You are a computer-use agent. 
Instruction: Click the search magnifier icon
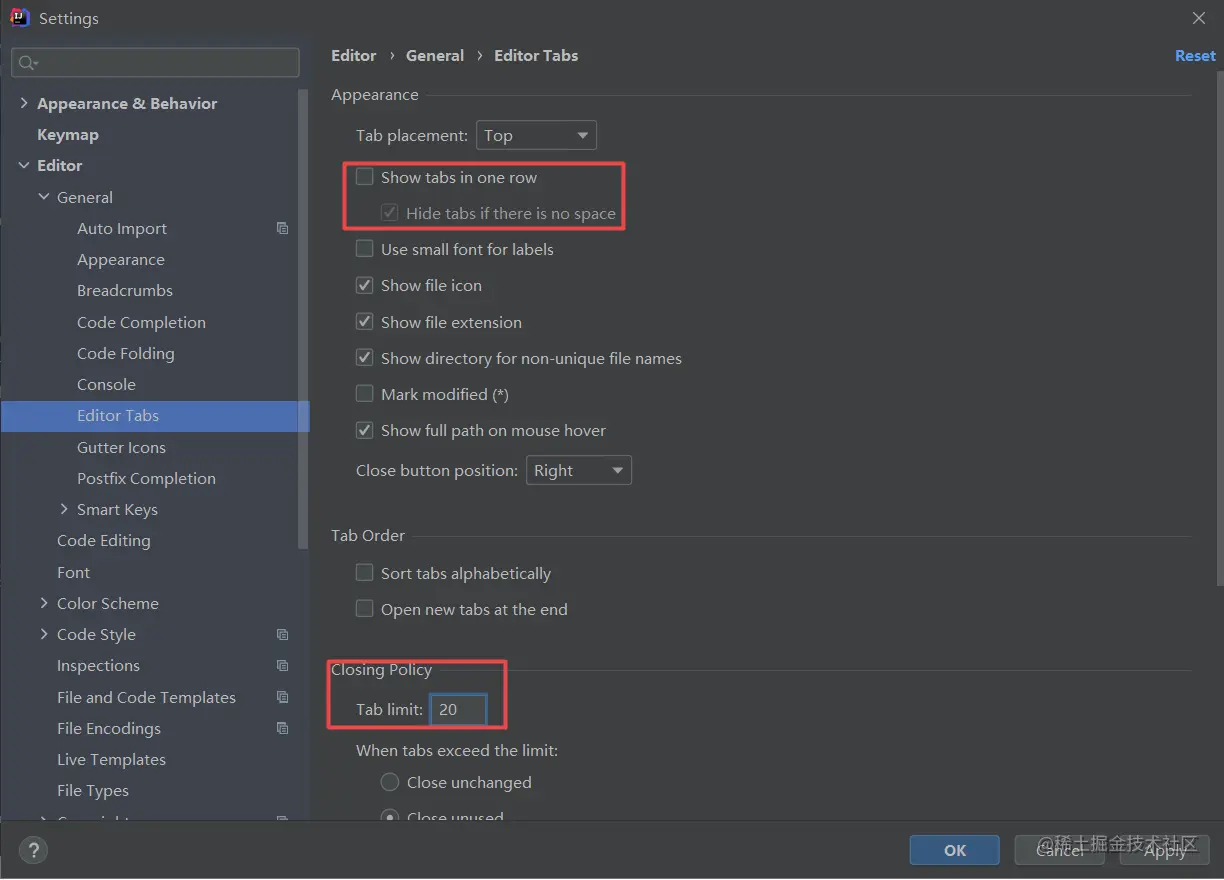(27, 63)
